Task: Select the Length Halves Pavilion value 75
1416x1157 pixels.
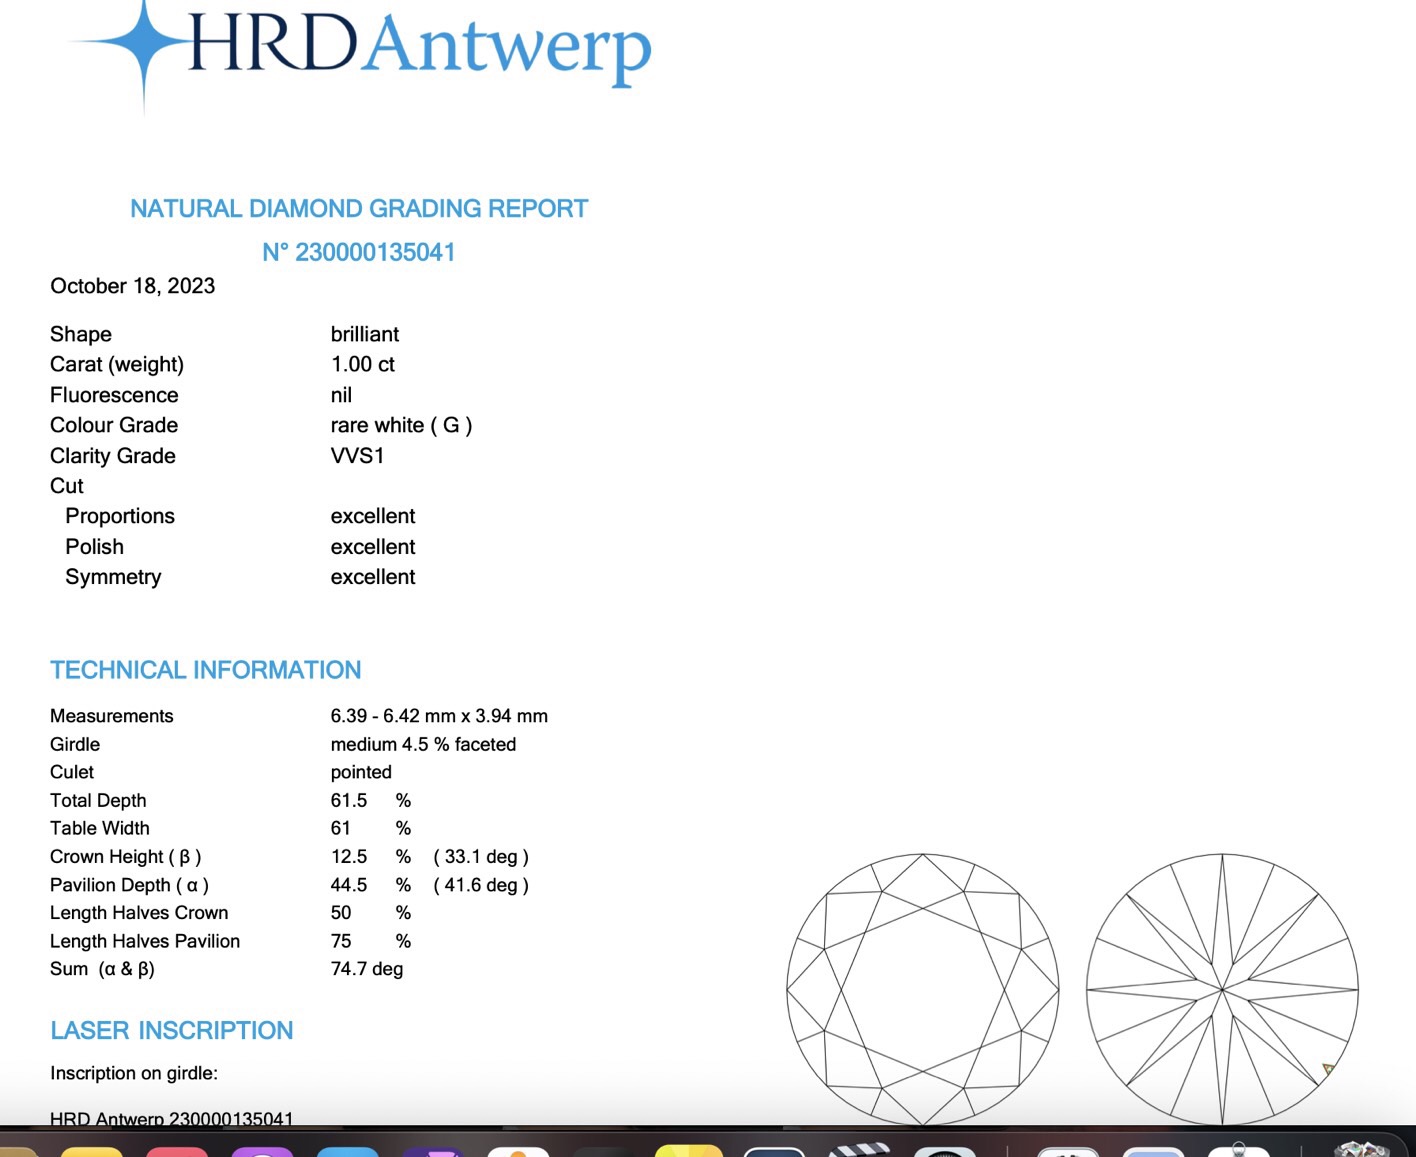Action: (341, 941)
